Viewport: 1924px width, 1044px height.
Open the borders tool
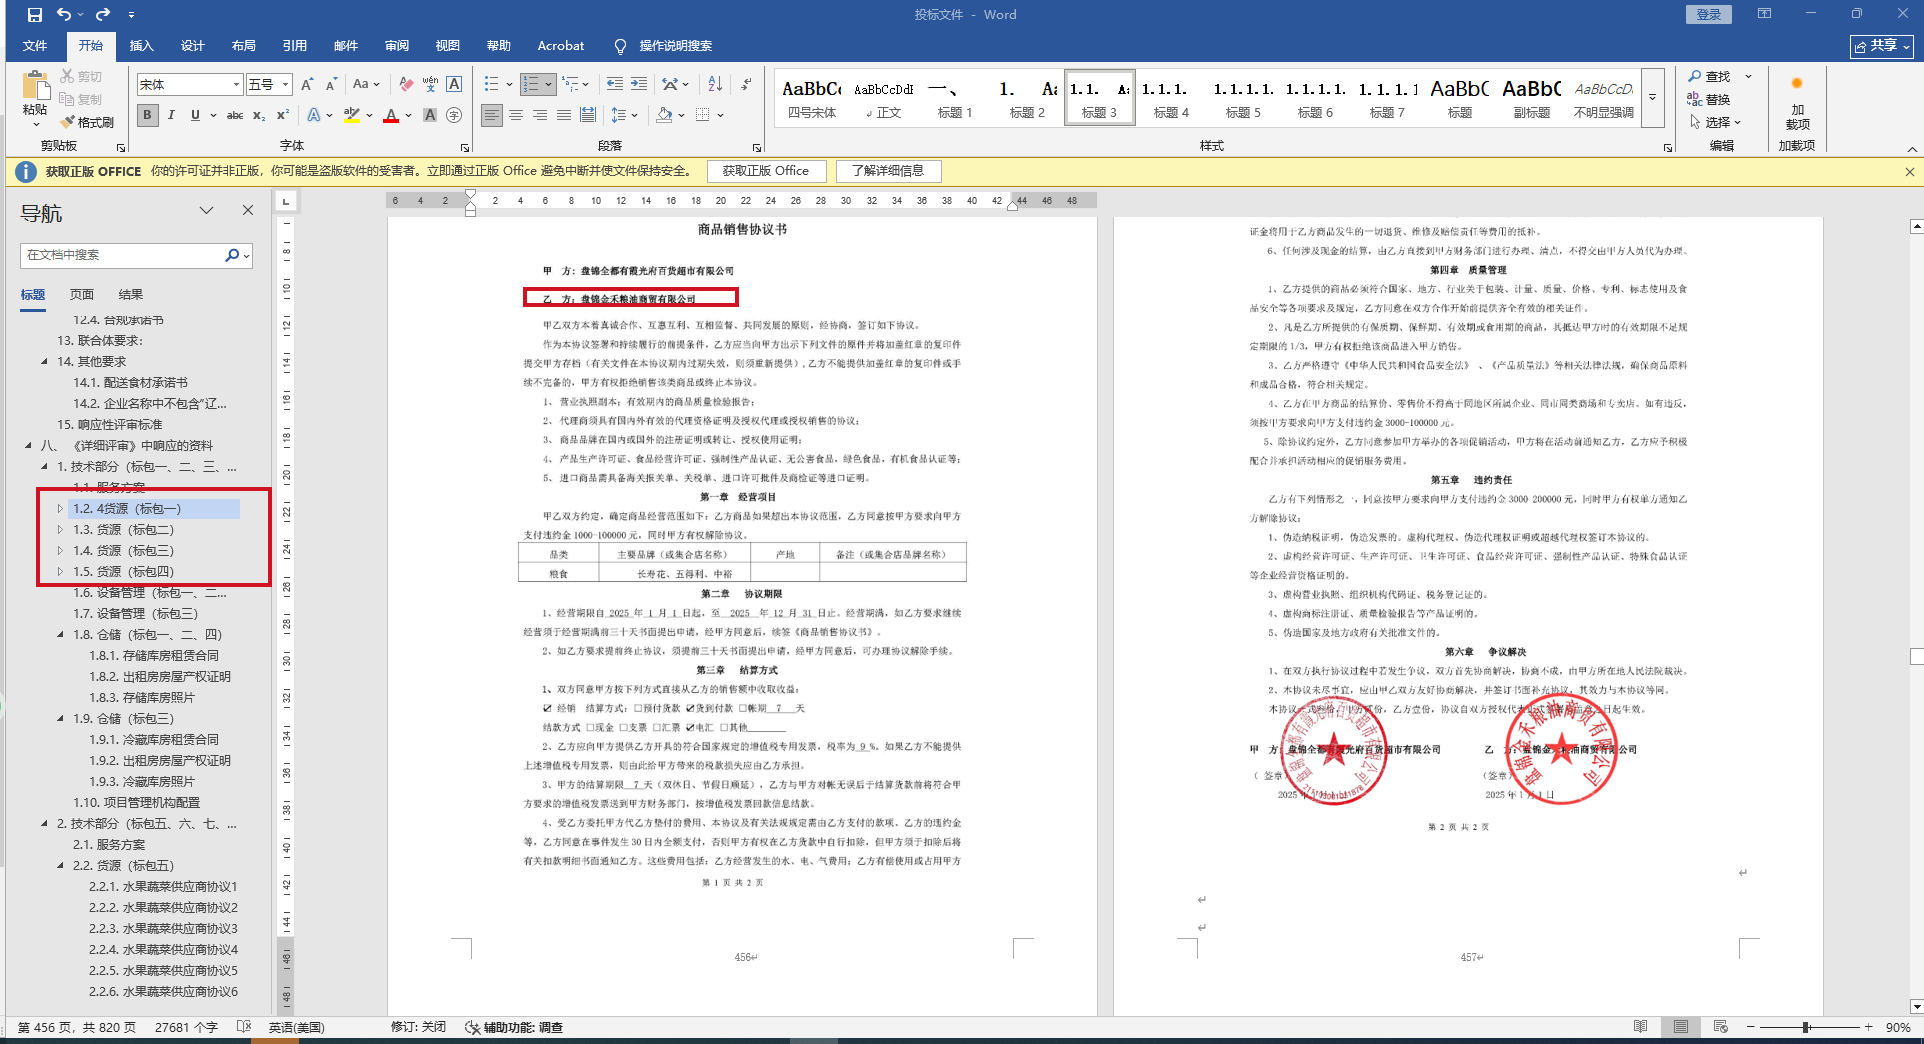point(703,115)
